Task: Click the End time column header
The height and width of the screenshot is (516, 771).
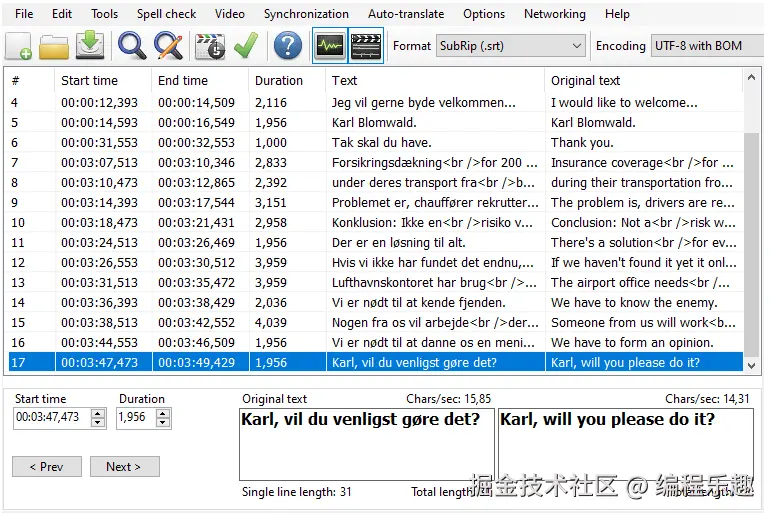Action: 200,81
